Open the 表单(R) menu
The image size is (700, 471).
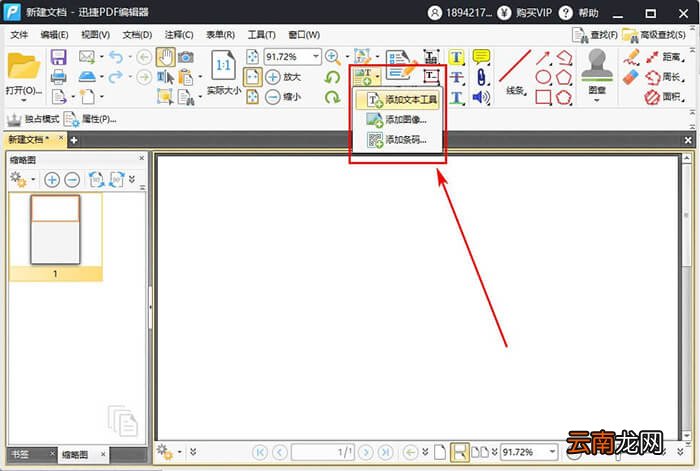pyautogui.click(x=220, y=35)
